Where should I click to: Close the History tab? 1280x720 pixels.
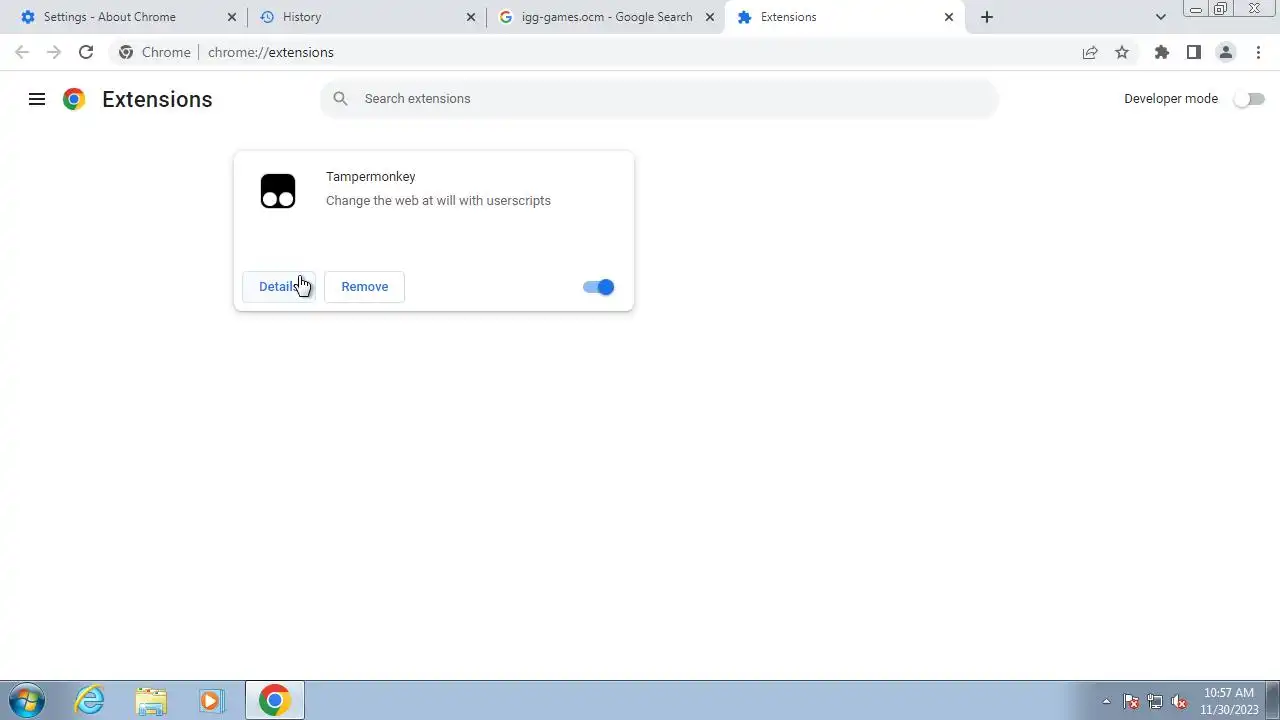coord(471,17)
